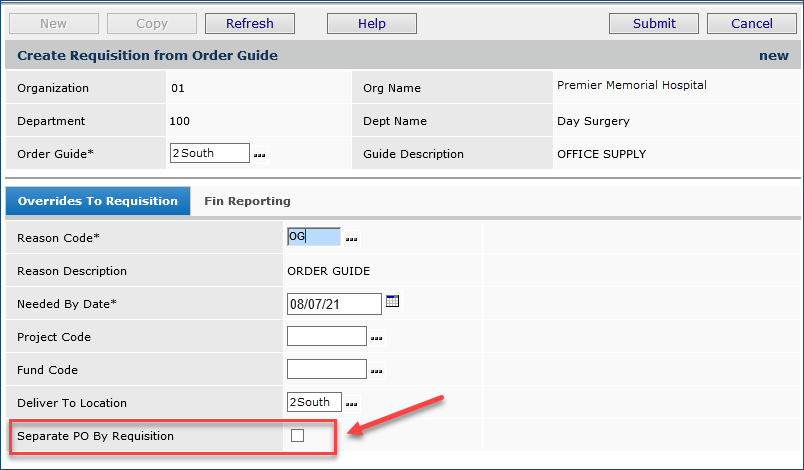This screenshot has width=804, height=470.
Task: Open Fund Code lookup ellipsis
Action: (x=377, y=371)
